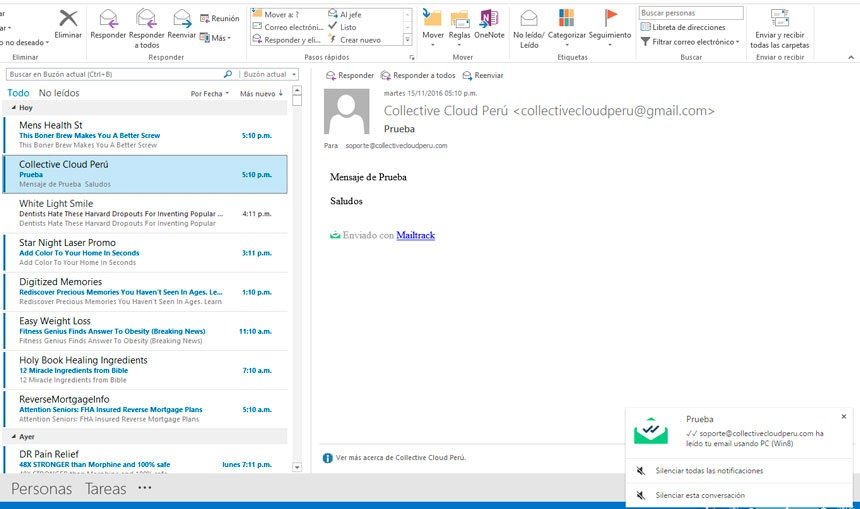Select 'Crear nuevo' quick step
The width and height of the screenshot is (860, 509).
354,39
